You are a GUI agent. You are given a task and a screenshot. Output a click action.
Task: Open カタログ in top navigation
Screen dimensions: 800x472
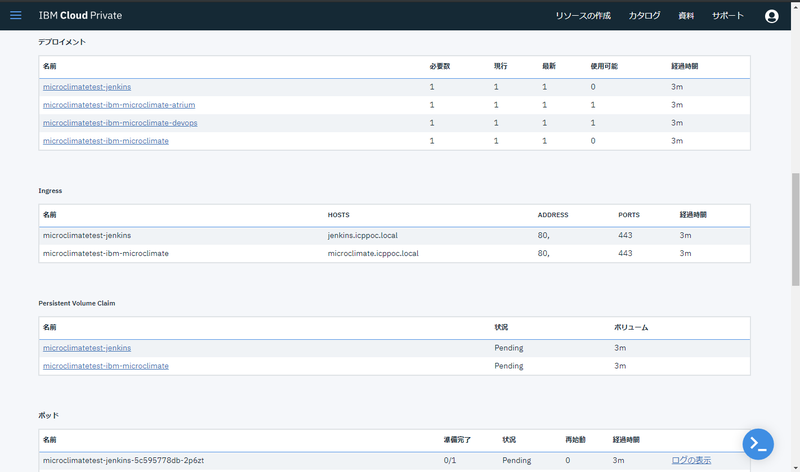pyautogui.click(x=644, y=16)
